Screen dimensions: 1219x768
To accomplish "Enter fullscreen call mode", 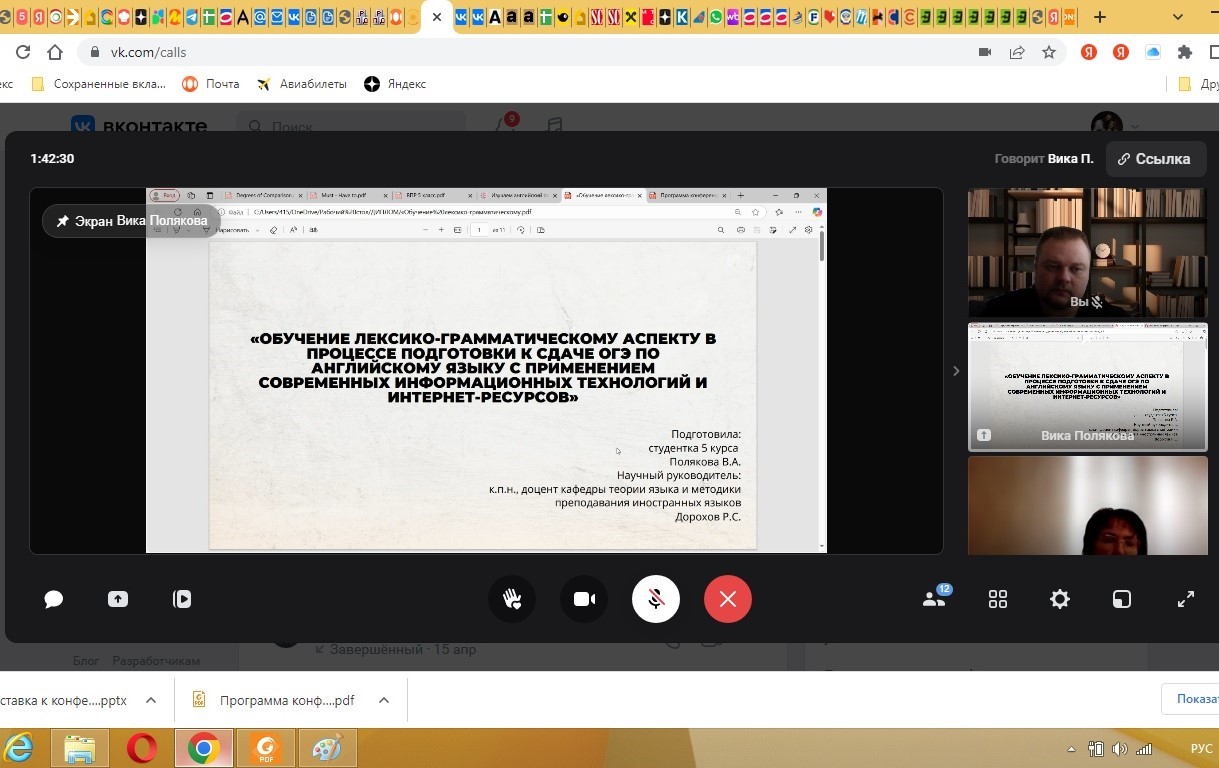I will coord(1186,599).
